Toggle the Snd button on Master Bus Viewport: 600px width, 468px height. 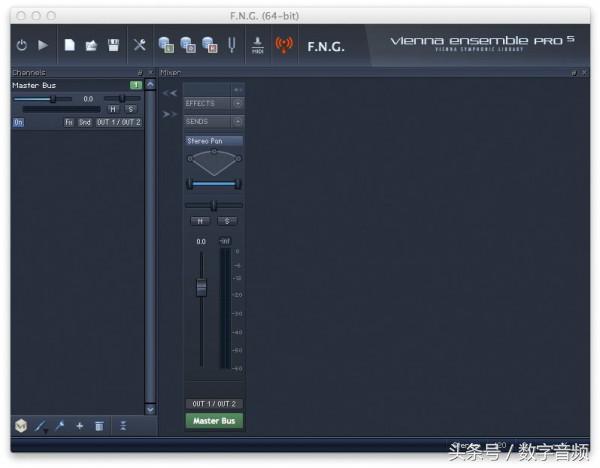(85, 122)
